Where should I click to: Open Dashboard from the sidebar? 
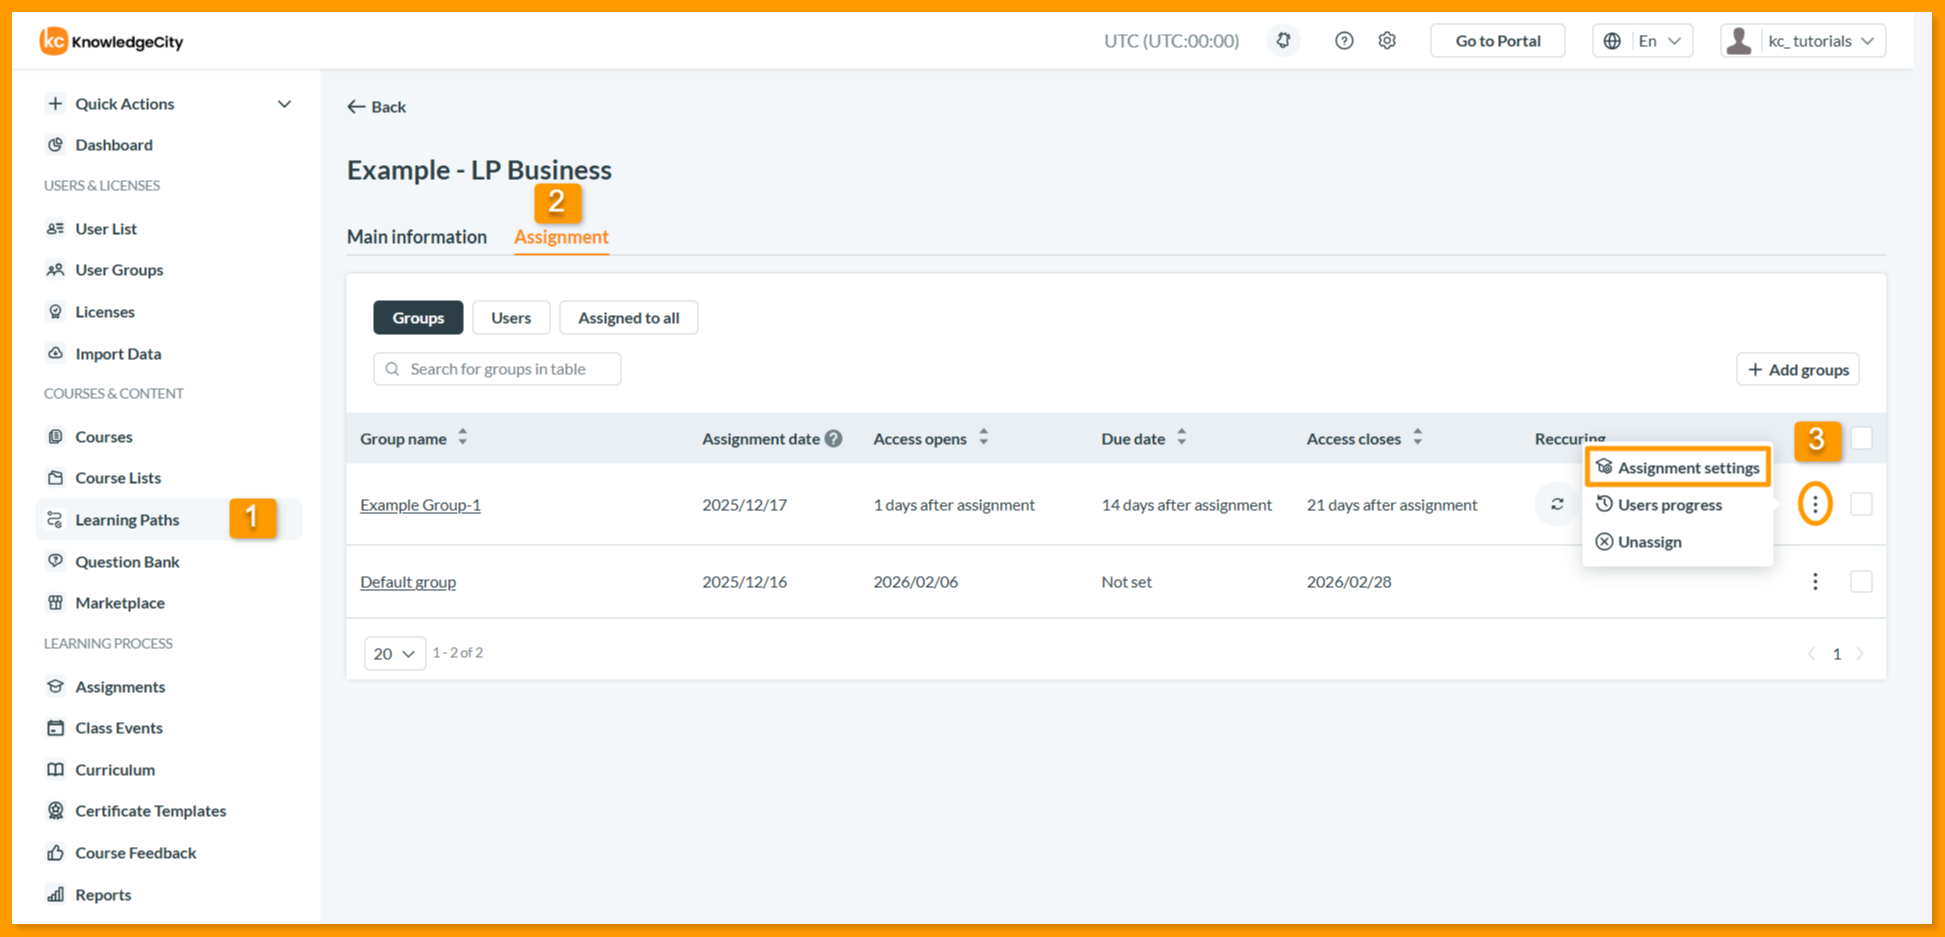coord(114,145)
